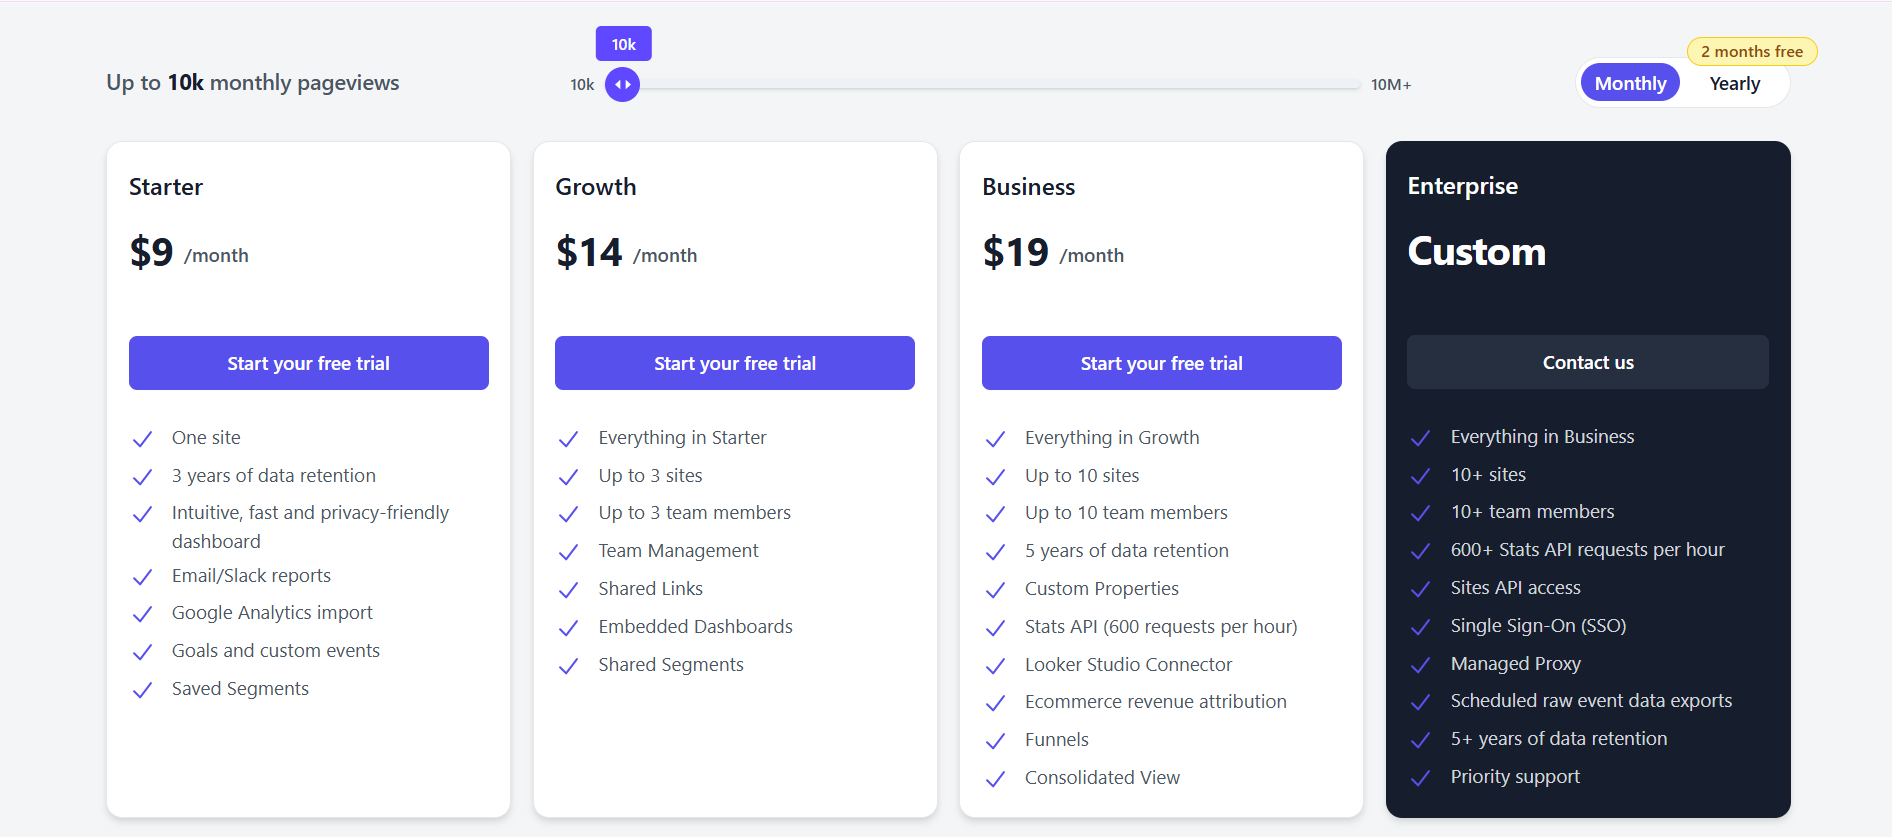Click the checkmark next to "Priority support"
The height and width of the screenshot is (837, 1892).
point(1421,777)
